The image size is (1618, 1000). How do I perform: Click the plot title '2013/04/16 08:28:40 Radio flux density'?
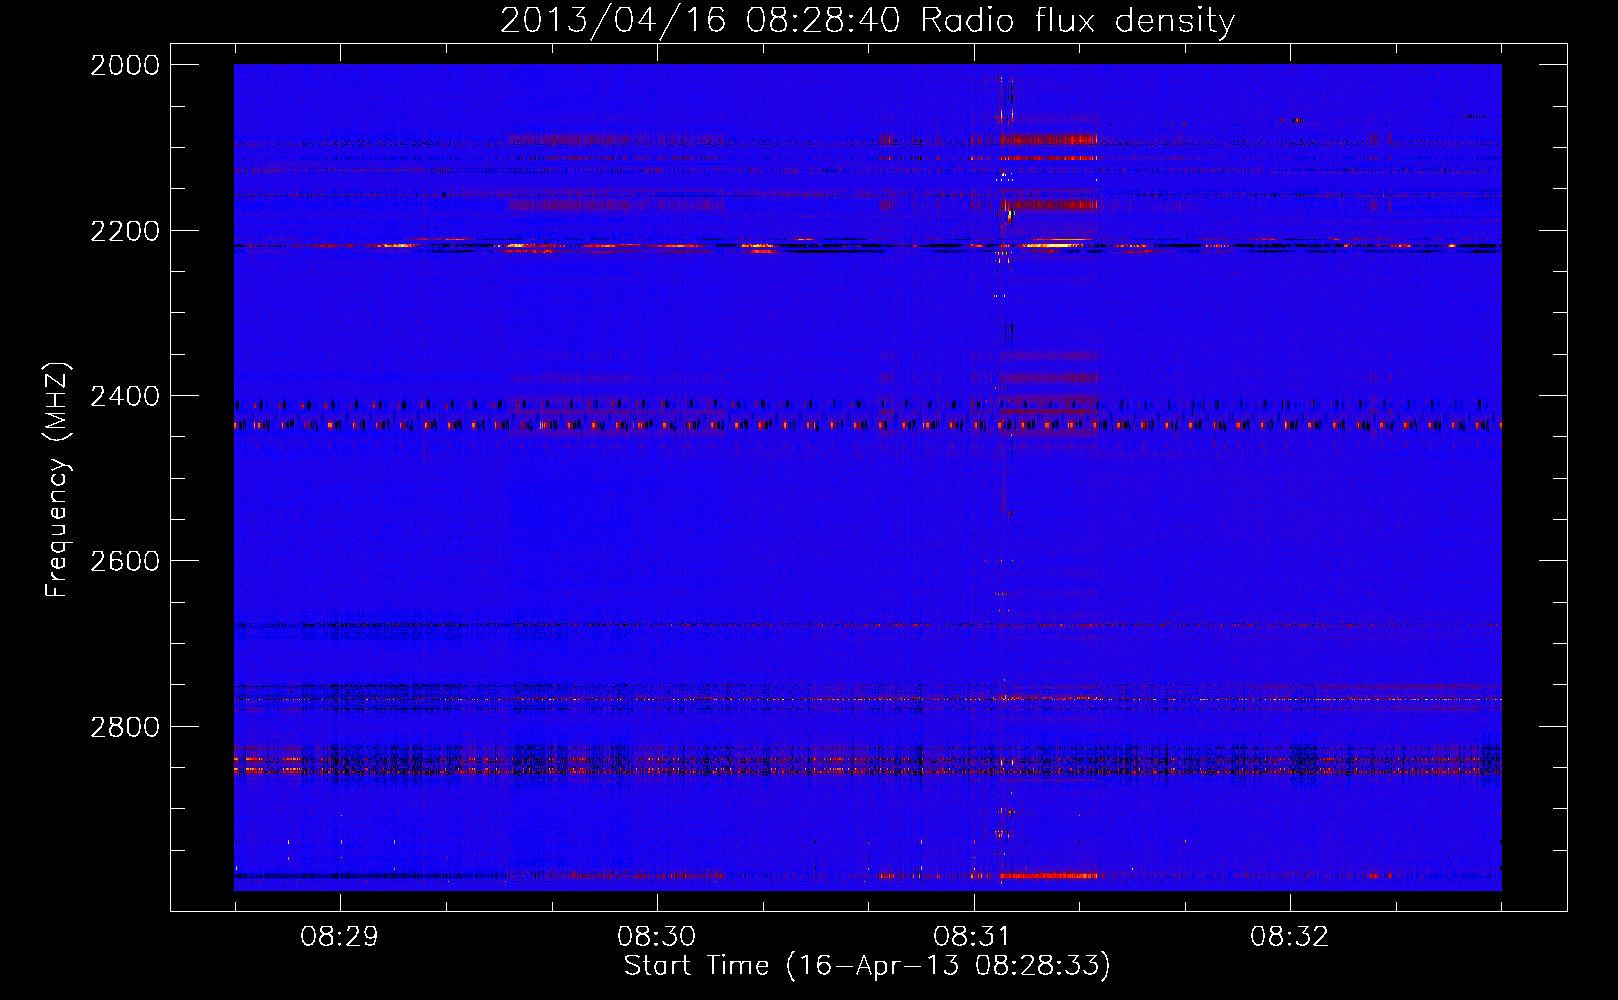[867, 20]
